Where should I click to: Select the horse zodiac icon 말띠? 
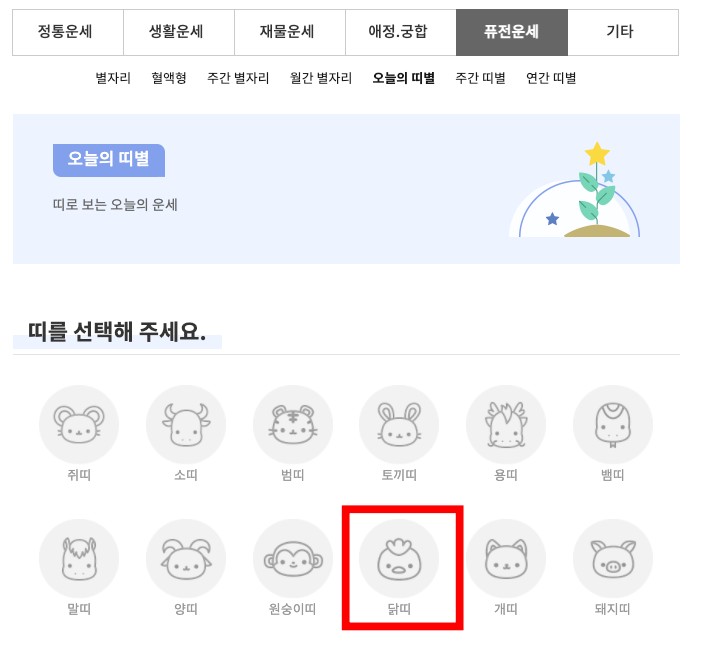pos(79,559)
